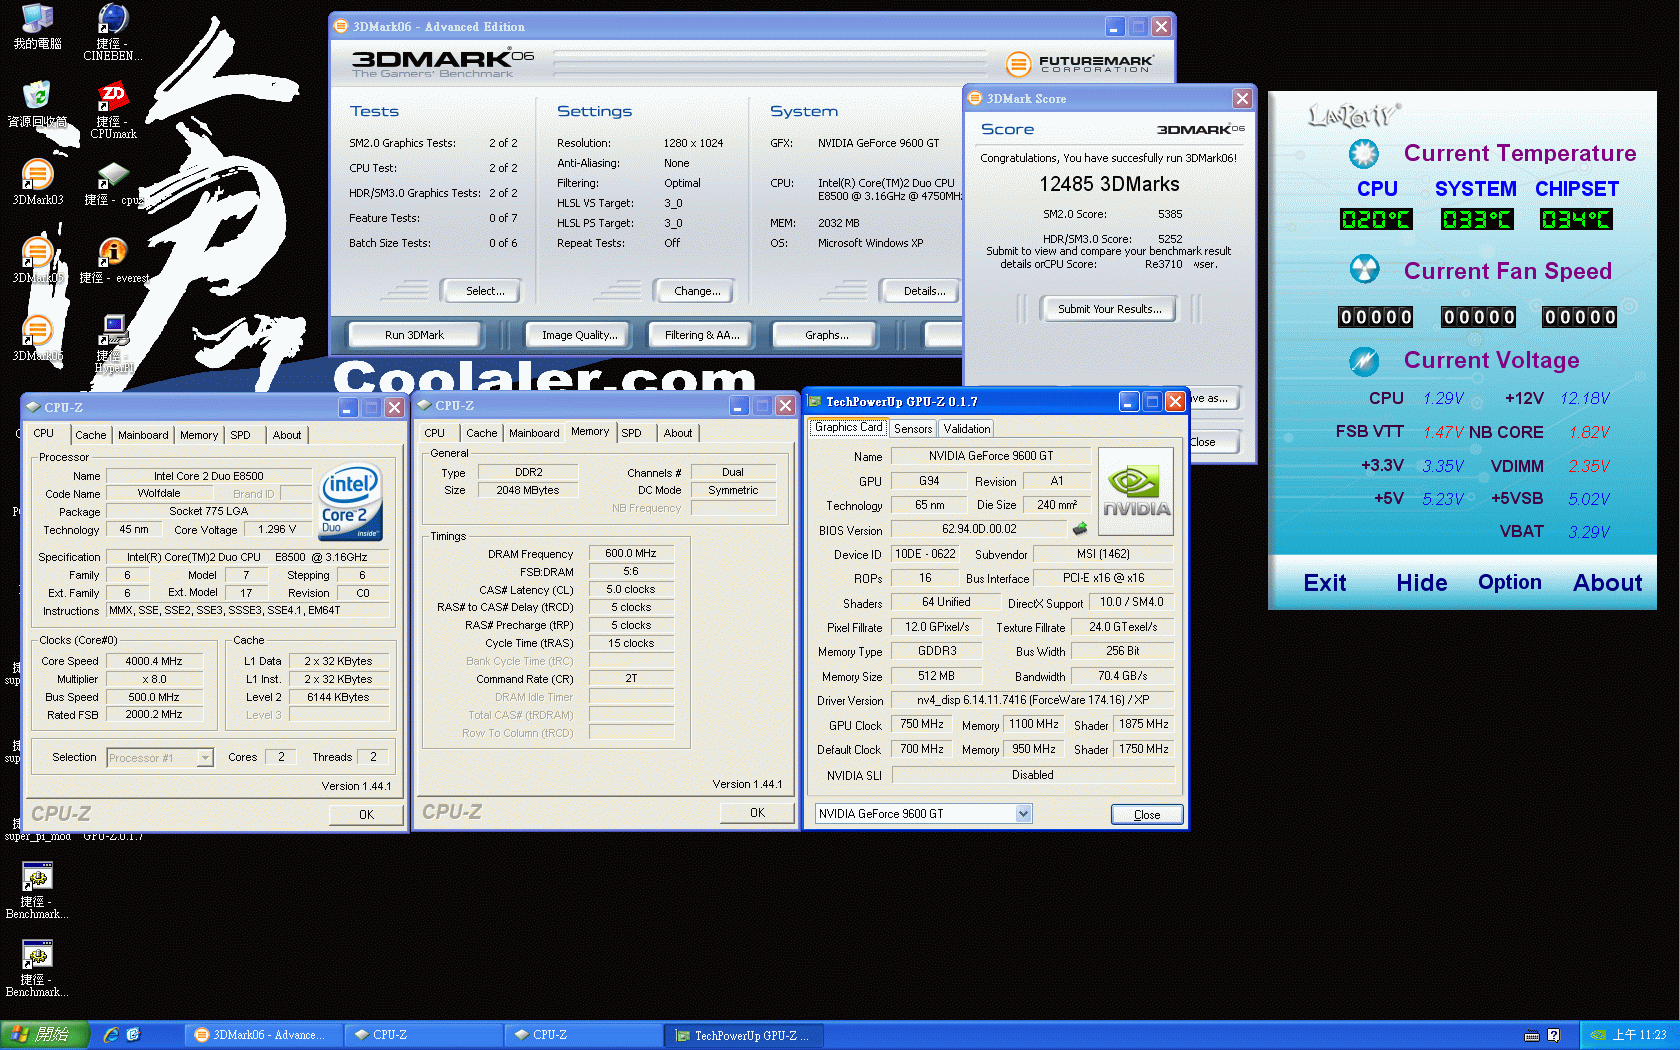Open About tab in the CPU-Z Memory-timings window
Viewport: 1680px width, 1050px height.
point(678,433)
